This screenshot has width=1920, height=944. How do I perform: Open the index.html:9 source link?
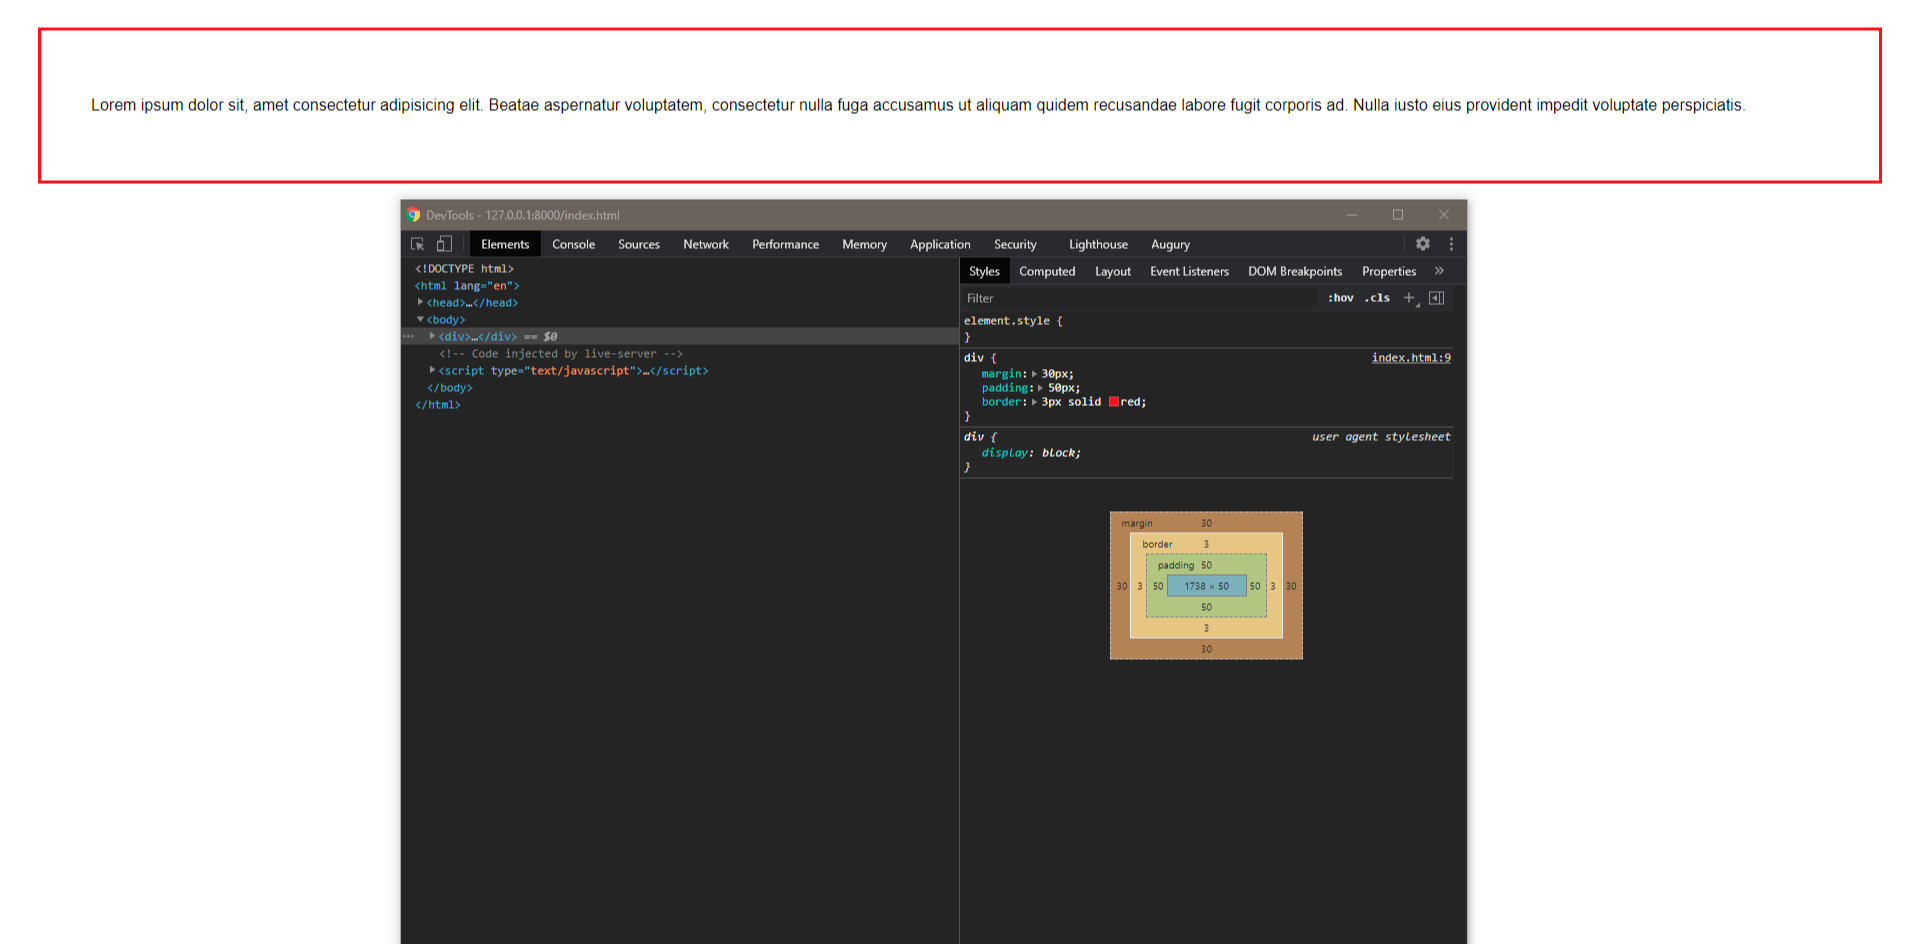(x=1411, y=358)
